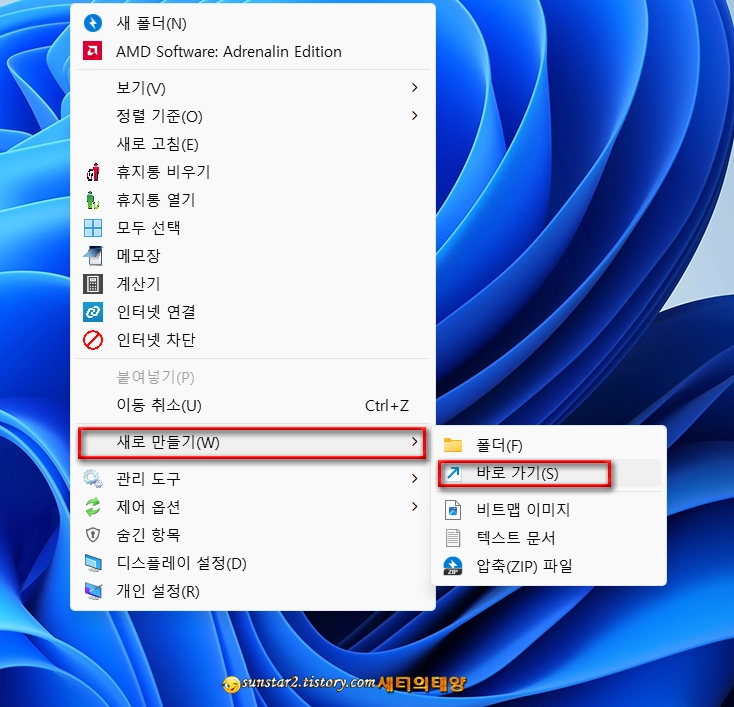
Task: Click the 메모장 notepad icon
Action: [93, 256]
